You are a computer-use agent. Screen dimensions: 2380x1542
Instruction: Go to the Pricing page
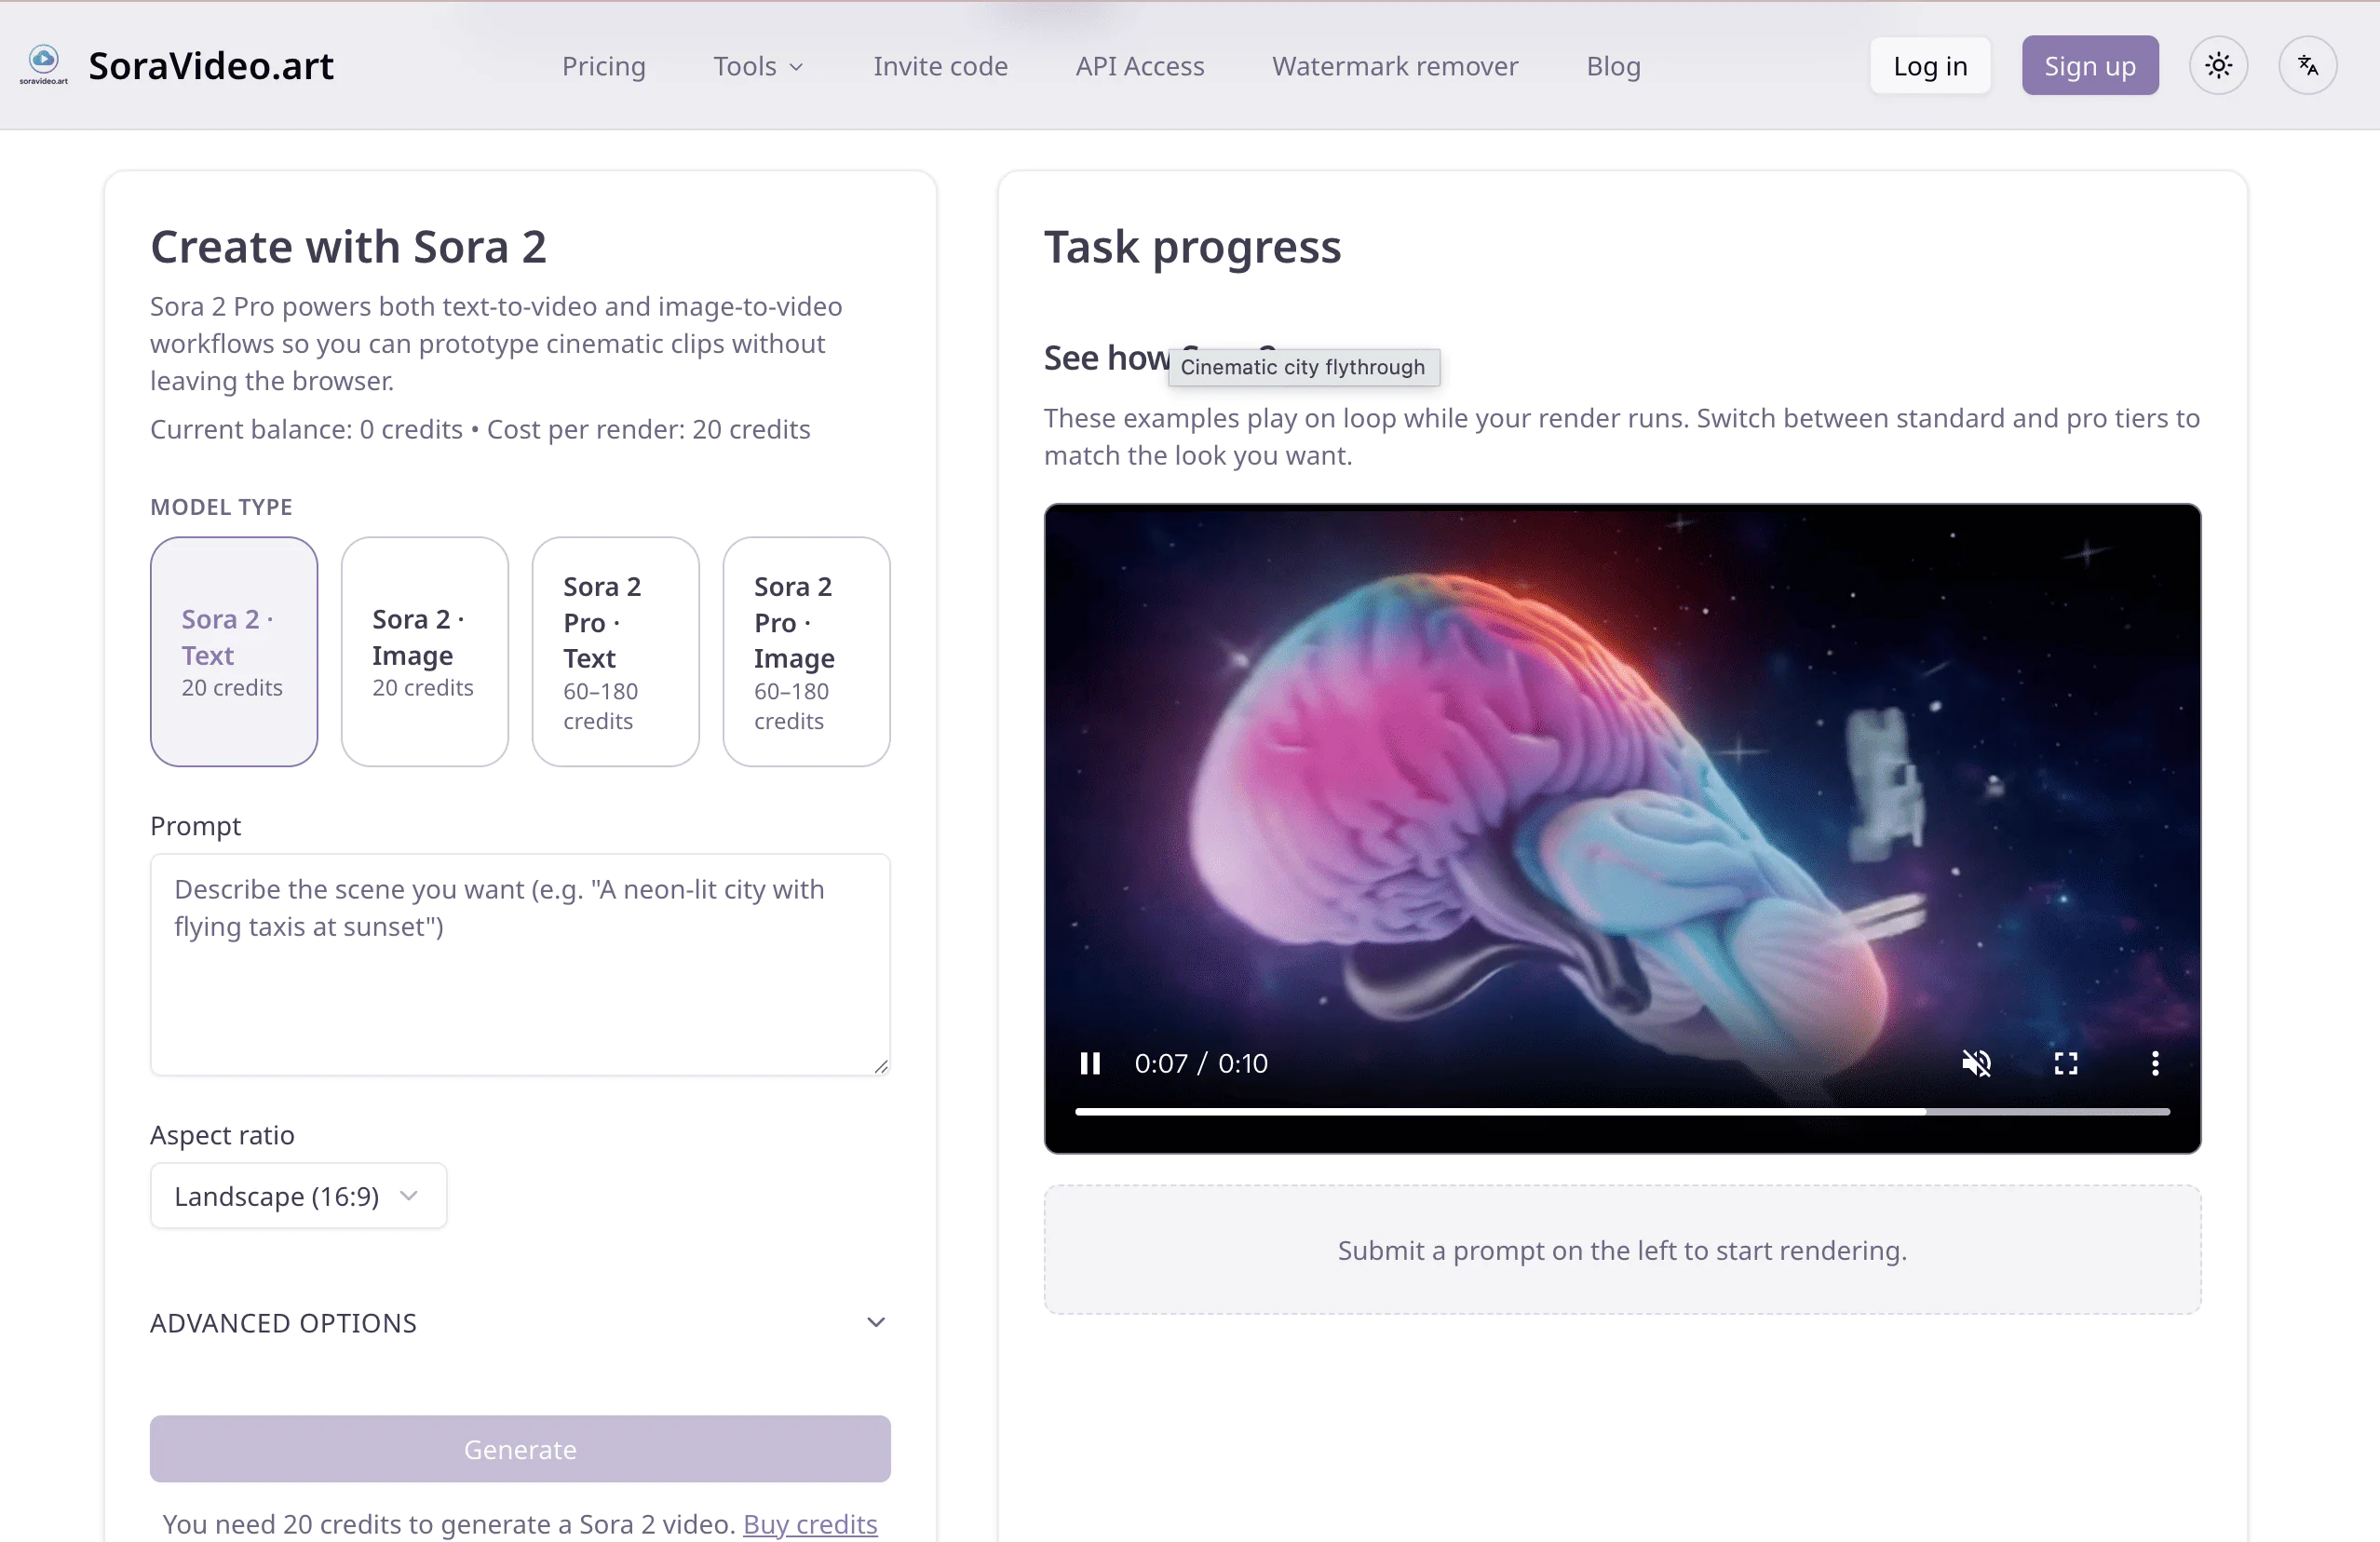click(x=603, y=66)
